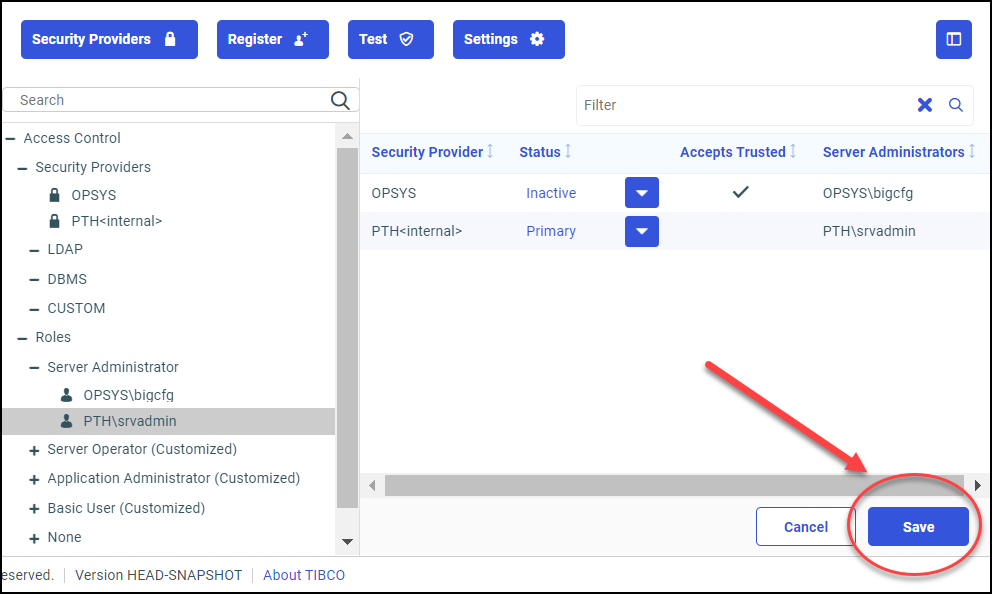Click the magnifier icon in the sidebar search box
Viewport: 992px width, 594px height.
[x=340, y=100]
